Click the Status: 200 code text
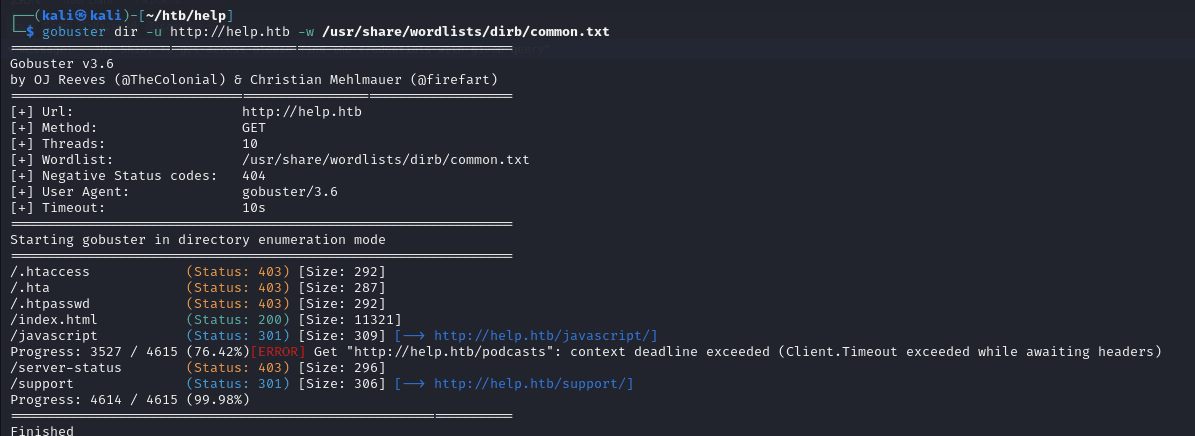Screen dimensions: 1195x436 238,320
